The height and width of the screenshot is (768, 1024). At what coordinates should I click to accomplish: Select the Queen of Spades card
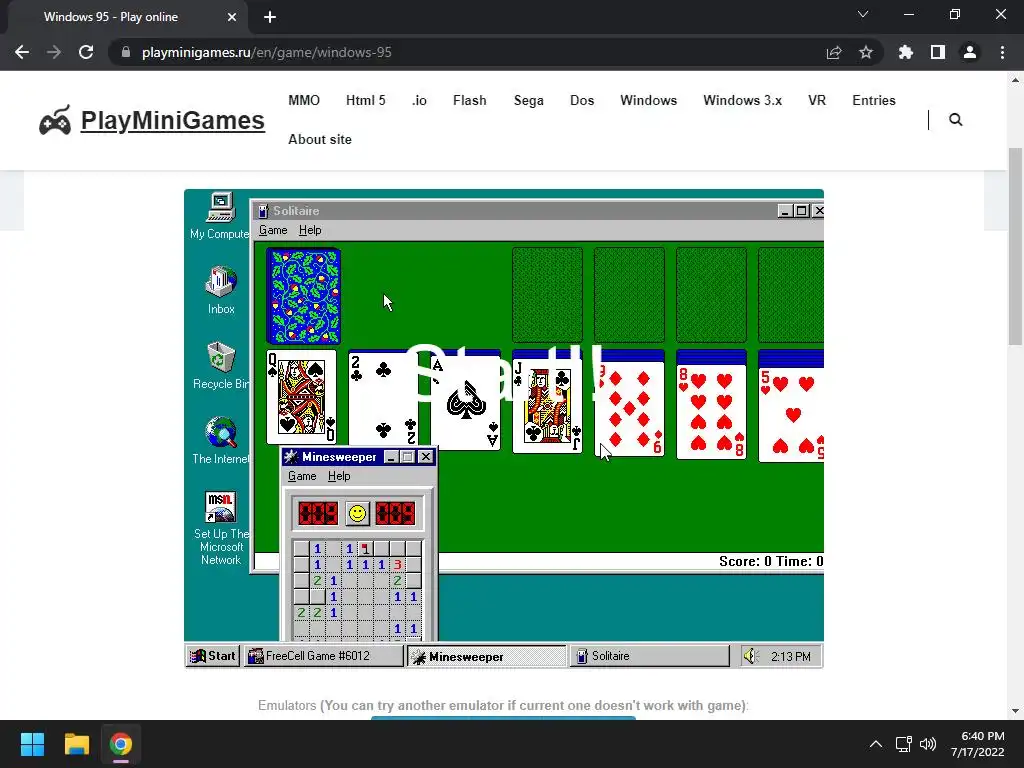click(302, 397)
